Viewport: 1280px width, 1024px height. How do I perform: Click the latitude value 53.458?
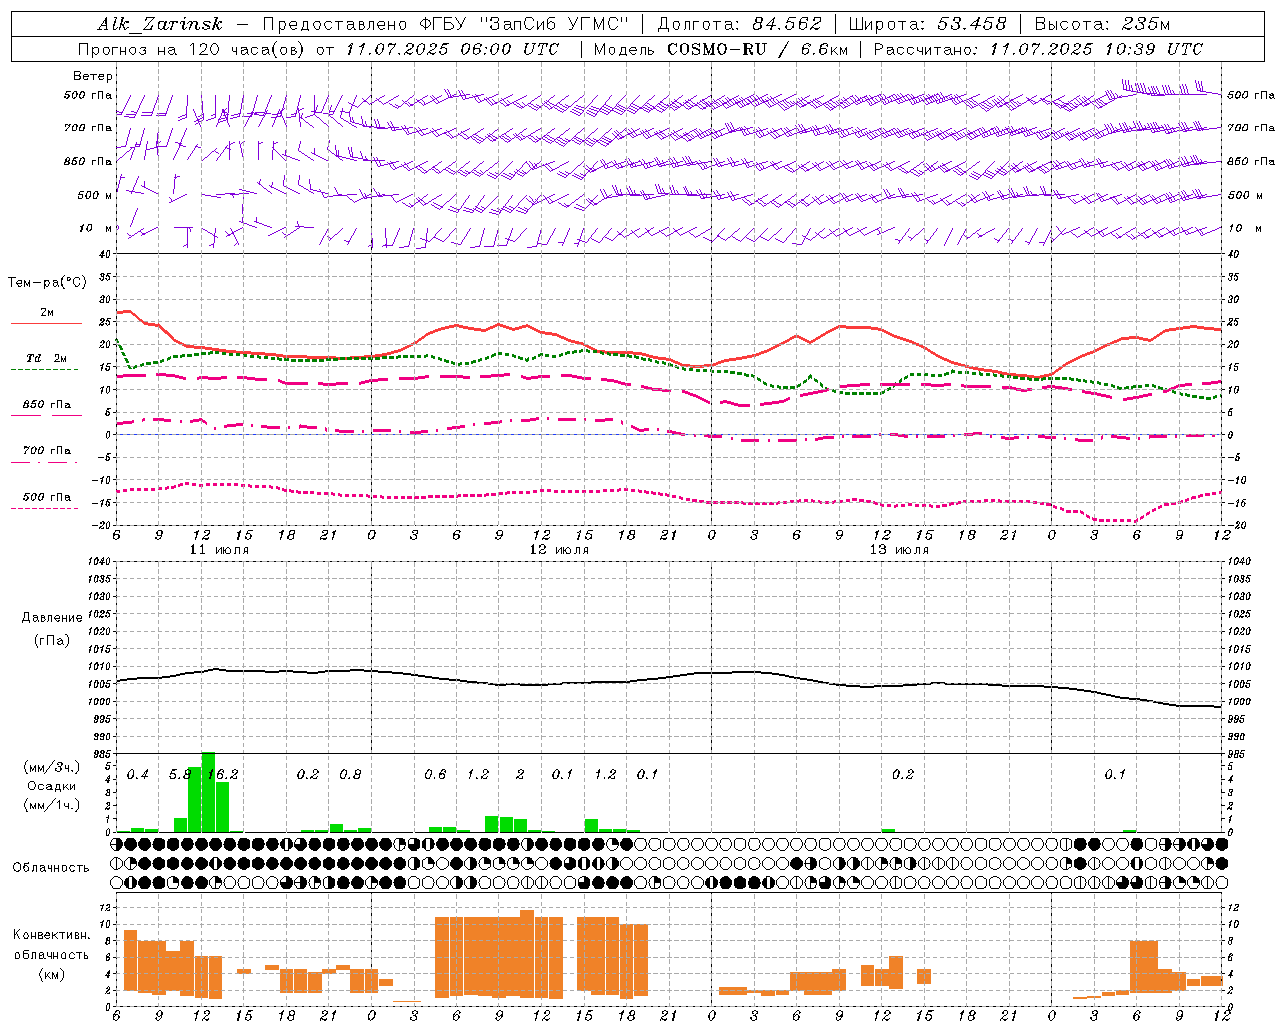click(x=972, y=24)
